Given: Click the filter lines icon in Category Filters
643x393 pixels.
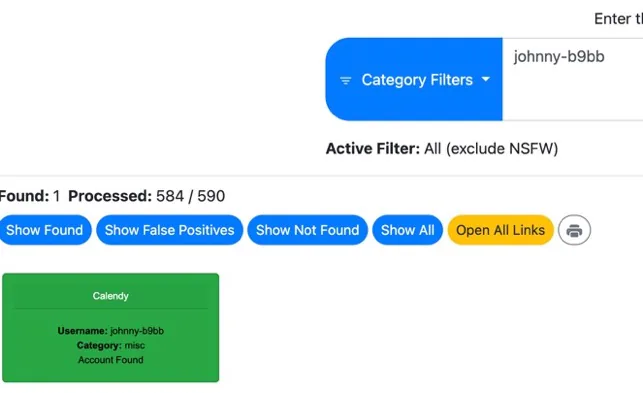Looking at the screenshot, I should click(346, 80).
